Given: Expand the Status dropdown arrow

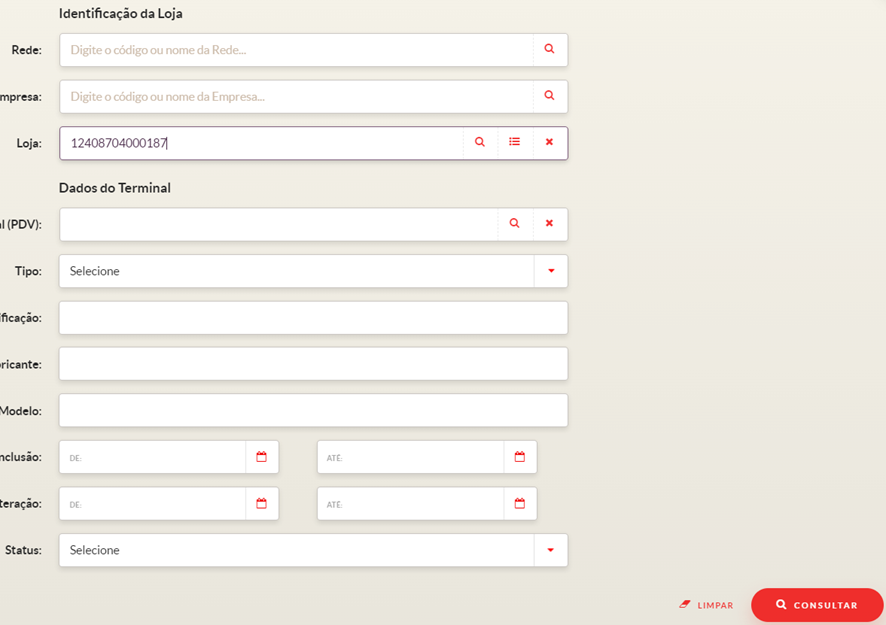Looking at the screenshot, I should (551, 550).
